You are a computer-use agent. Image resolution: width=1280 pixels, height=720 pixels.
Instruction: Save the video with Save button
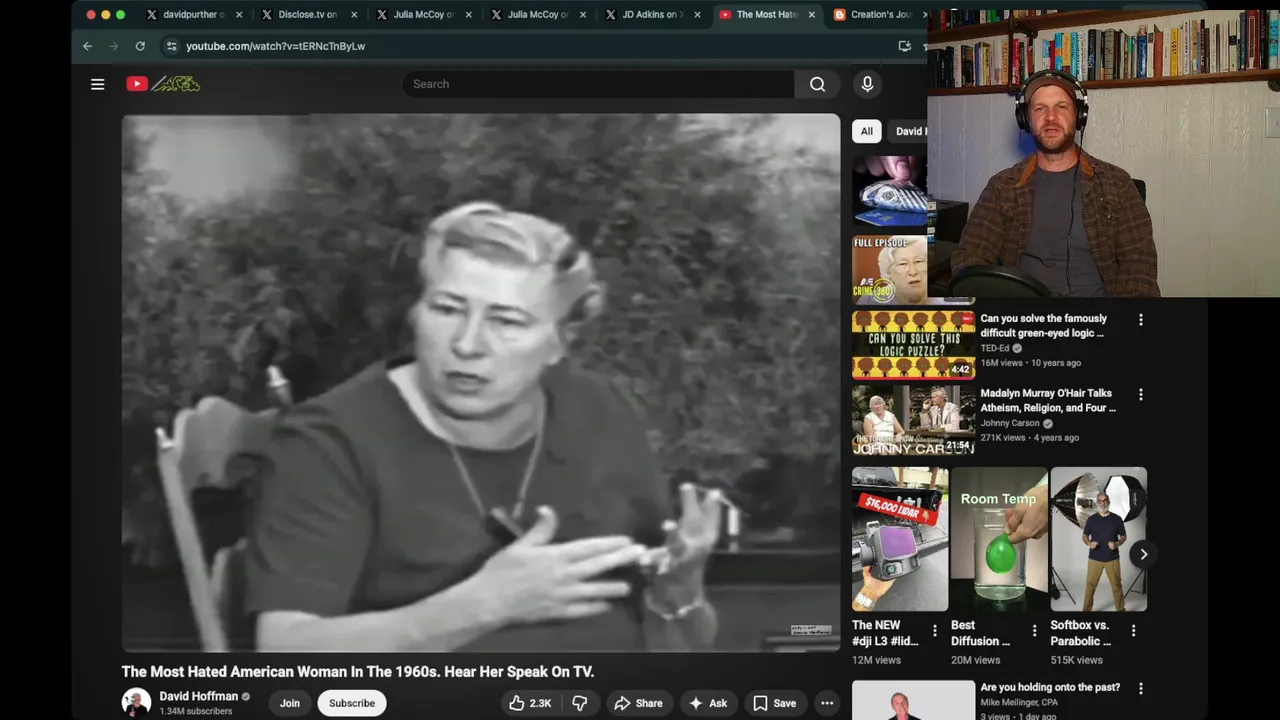(774, 703)
